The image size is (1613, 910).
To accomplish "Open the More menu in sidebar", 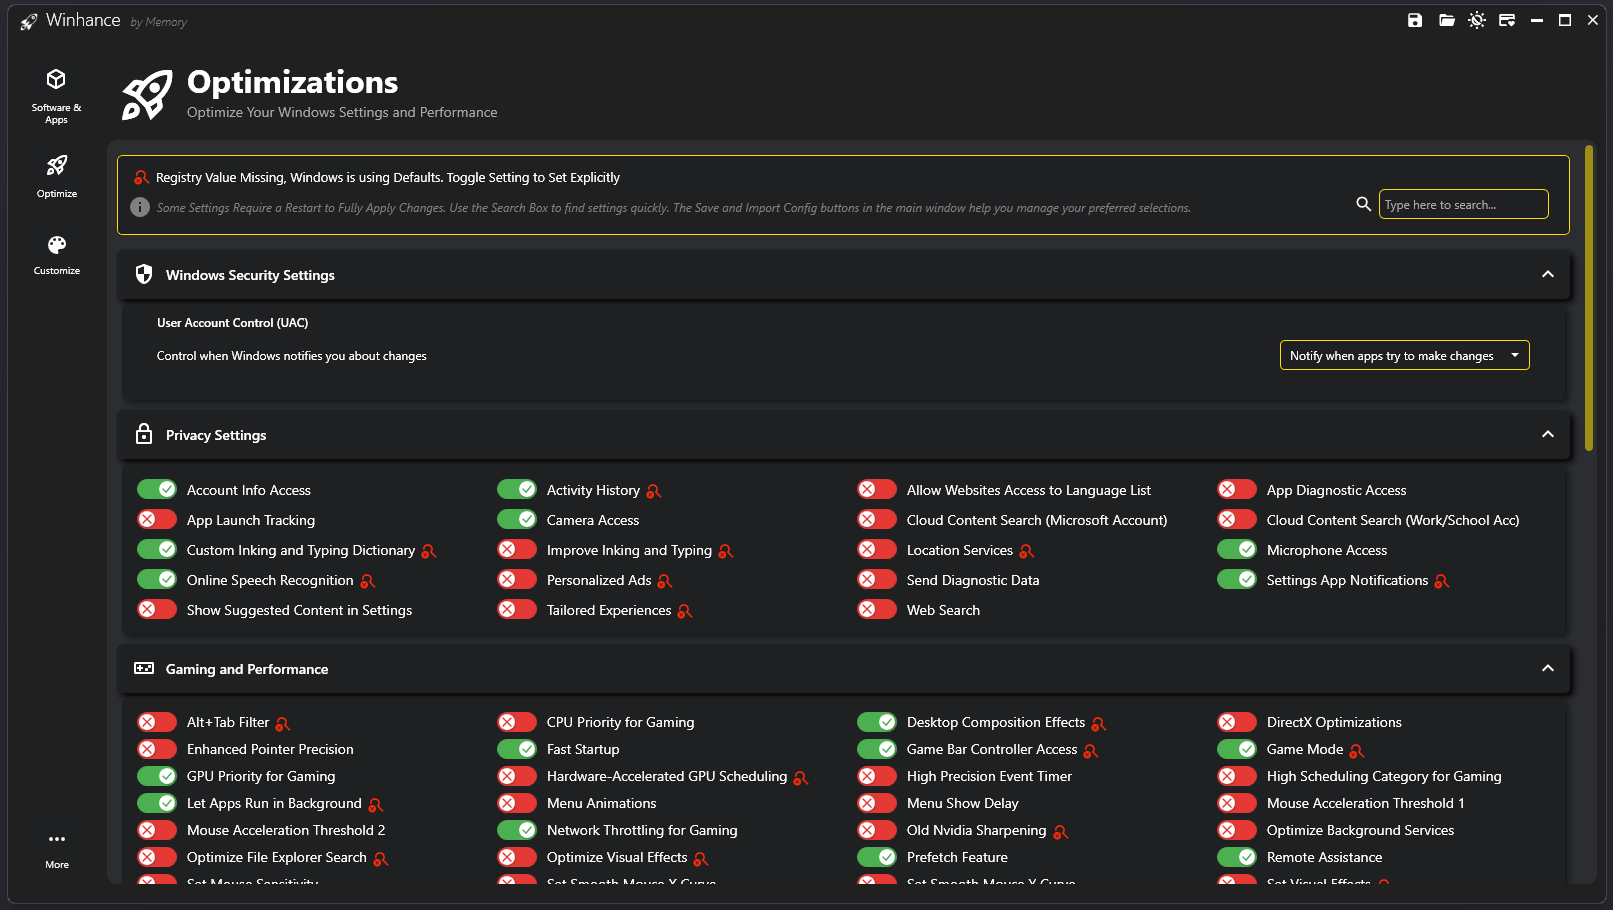I will click(x=57, y=848).
